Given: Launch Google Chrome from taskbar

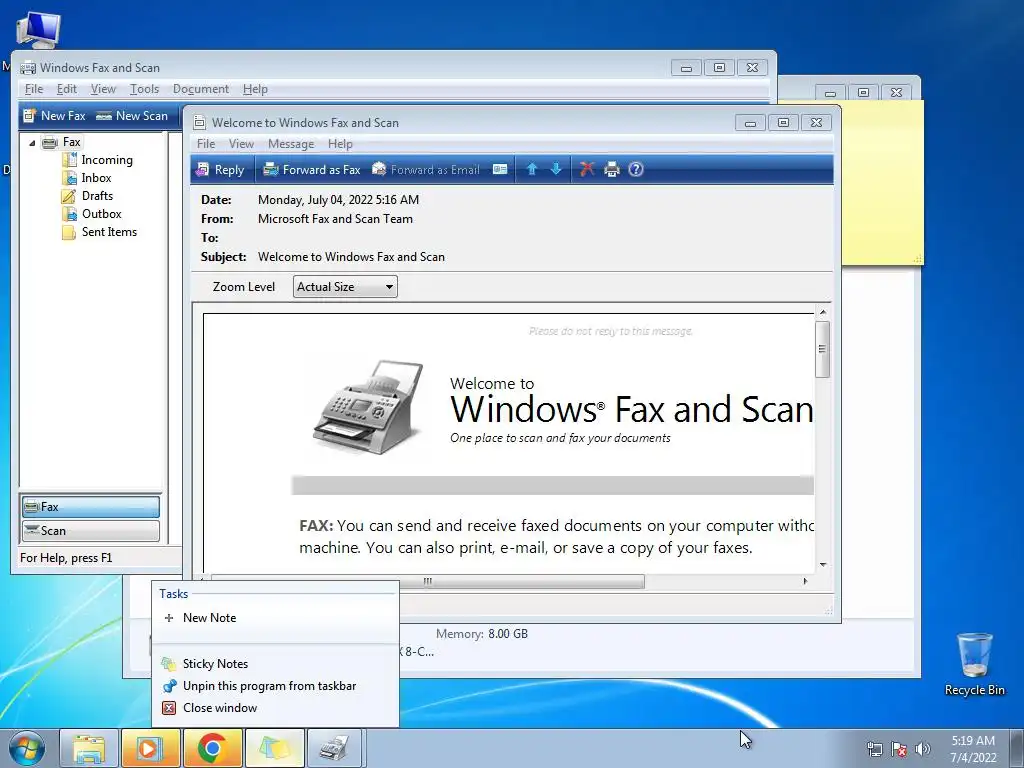Looking at the screenshot, I should [212, 748].
